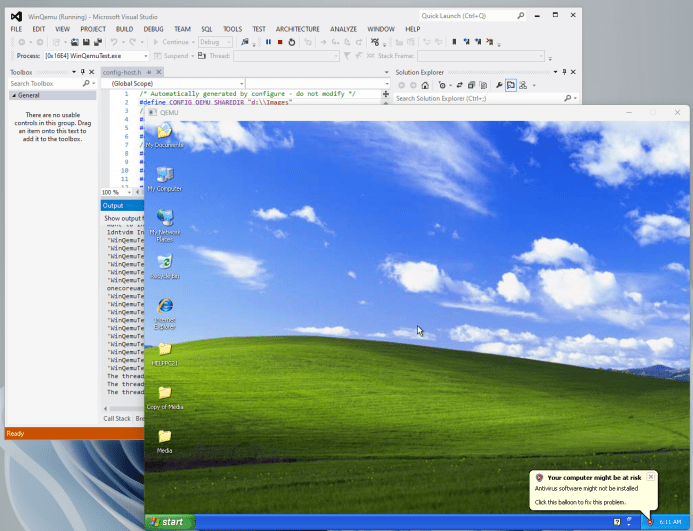Clear all bookmarks icon in toolbar
The width and height of the screenshot is (693, 531).
(x=490, y=42)
